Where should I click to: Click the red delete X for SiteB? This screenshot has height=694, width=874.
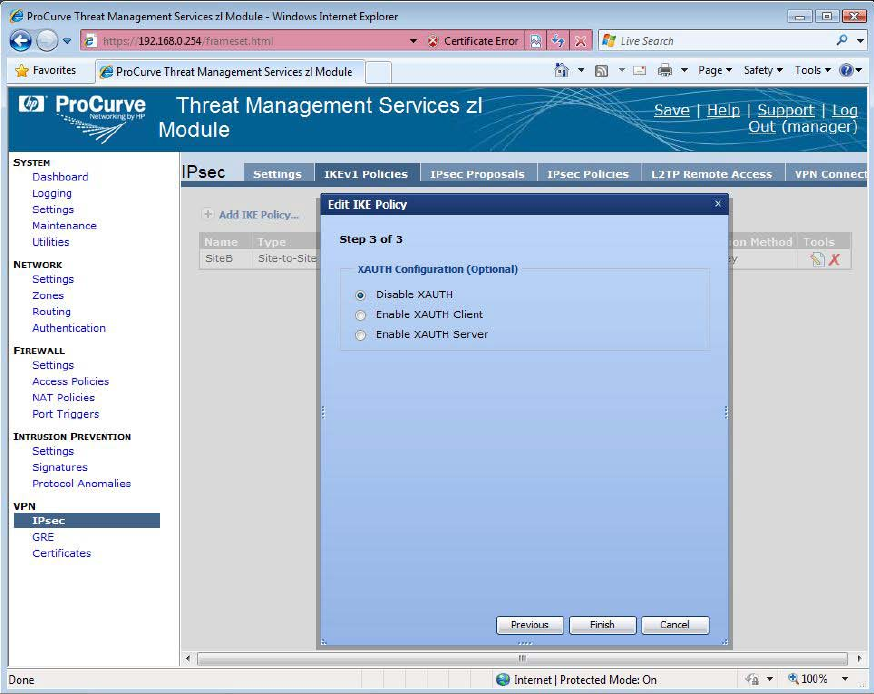coord(834,259)
